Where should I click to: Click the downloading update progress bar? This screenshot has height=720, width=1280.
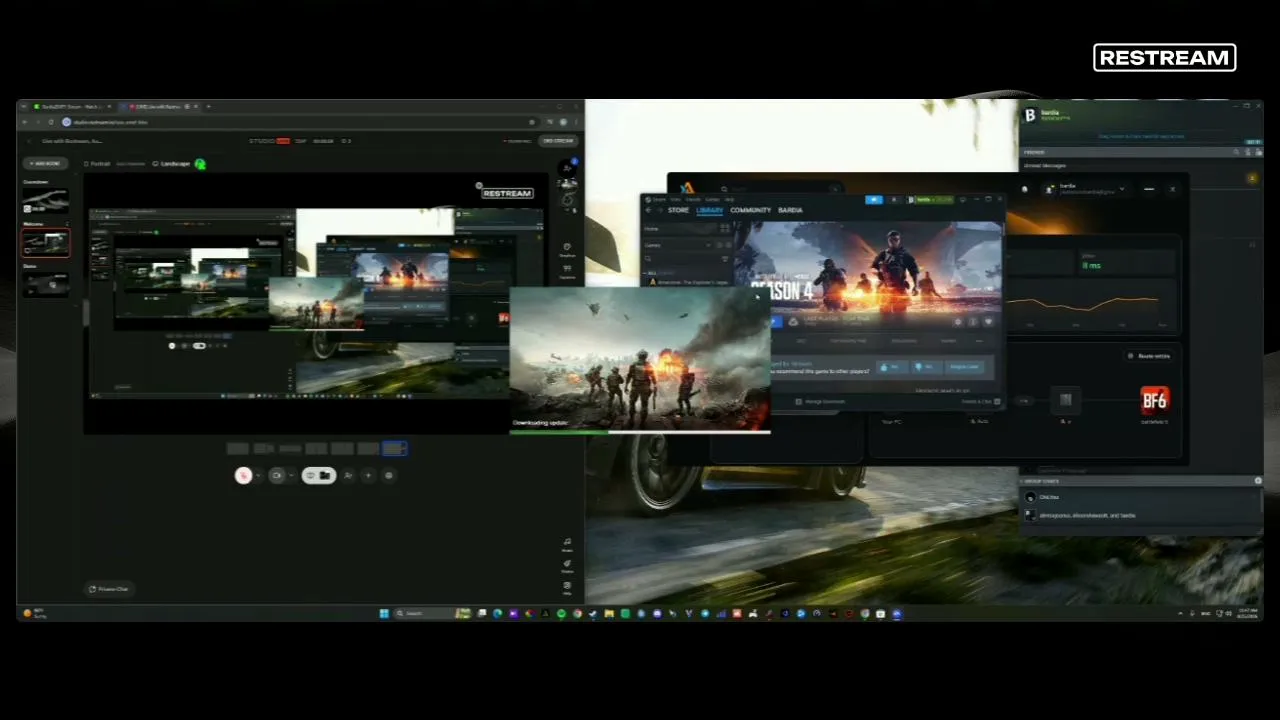coord(640,432)
